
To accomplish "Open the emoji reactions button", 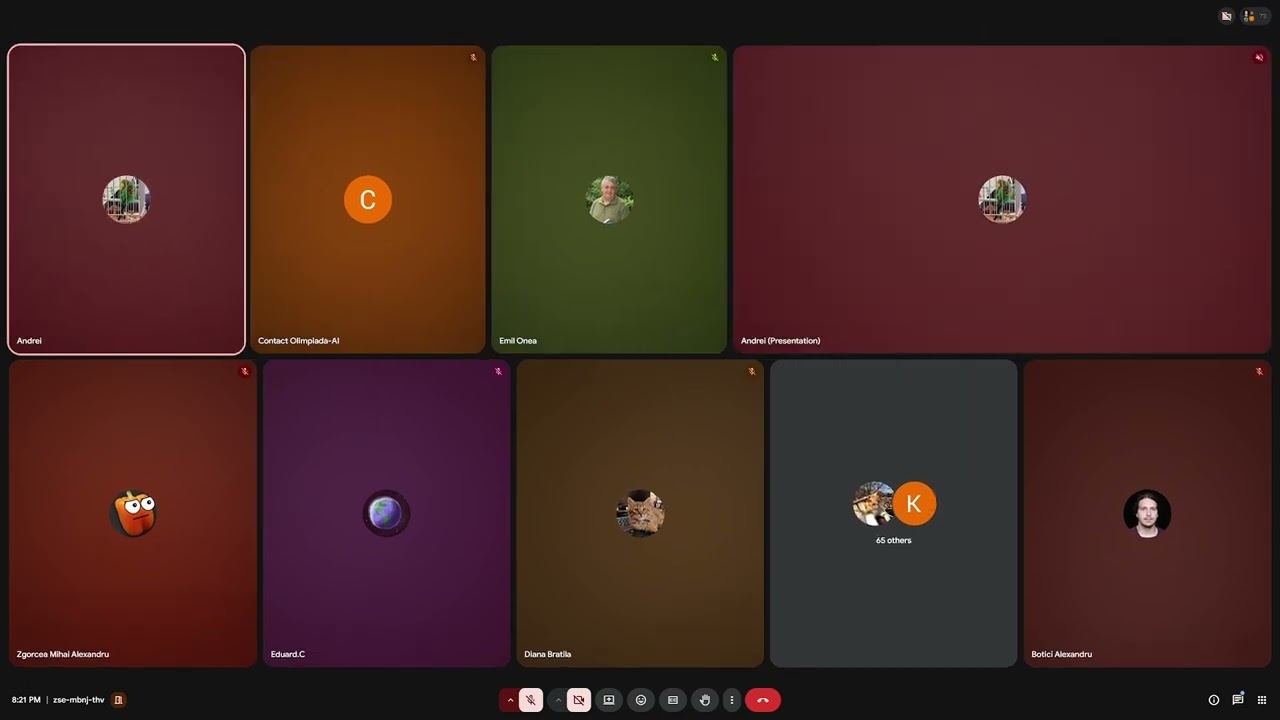I will click(x=641, y=700).
